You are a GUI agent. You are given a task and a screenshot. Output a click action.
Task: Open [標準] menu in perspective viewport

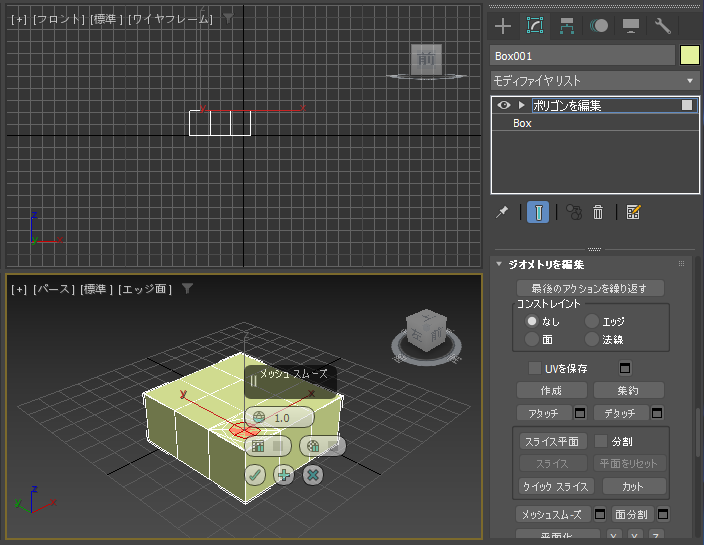[x=96, y=289]
